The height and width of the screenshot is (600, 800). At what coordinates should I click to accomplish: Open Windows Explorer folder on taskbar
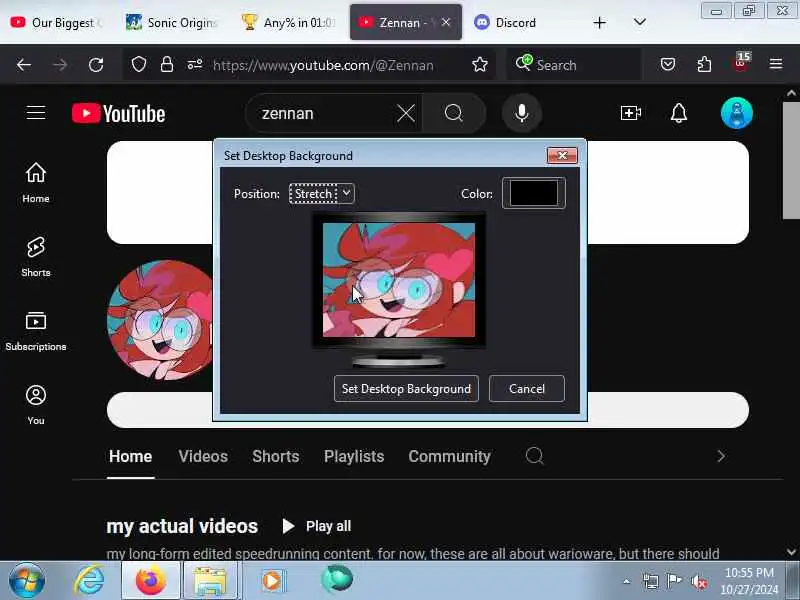tap(210, 580)
